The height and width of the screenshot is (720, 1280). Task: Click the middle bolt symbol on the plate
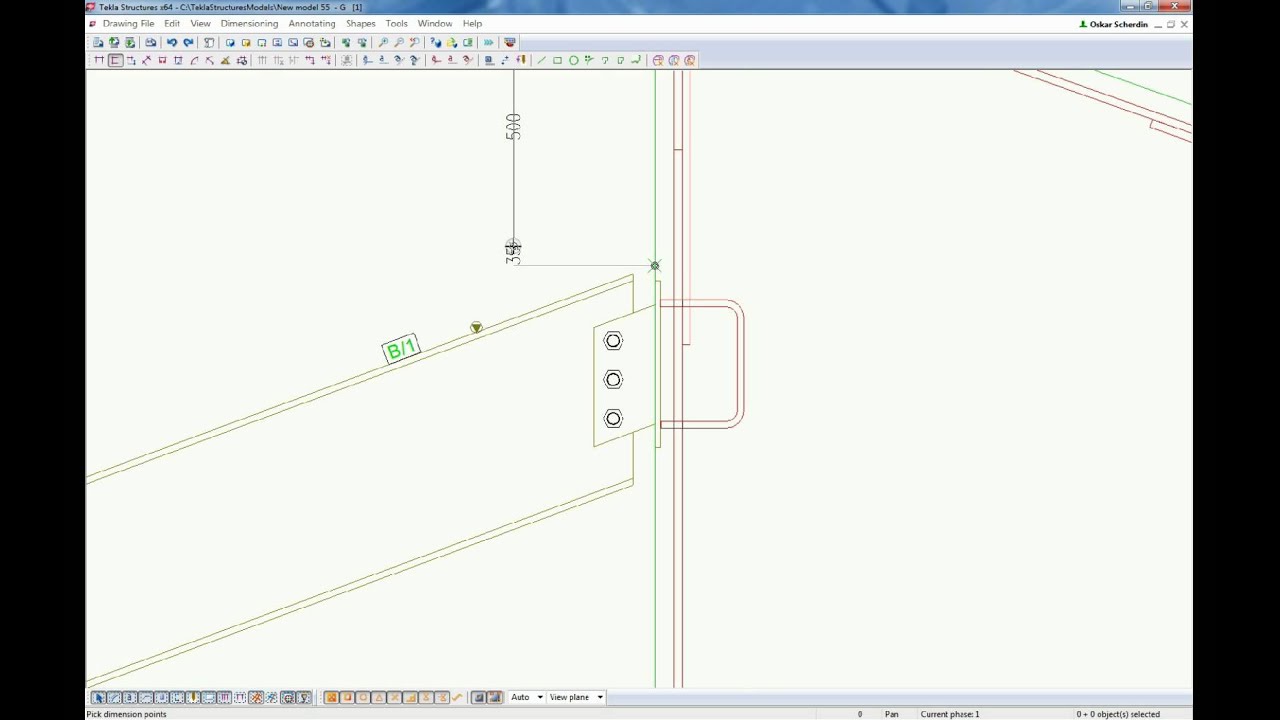[x=613, y=379]
